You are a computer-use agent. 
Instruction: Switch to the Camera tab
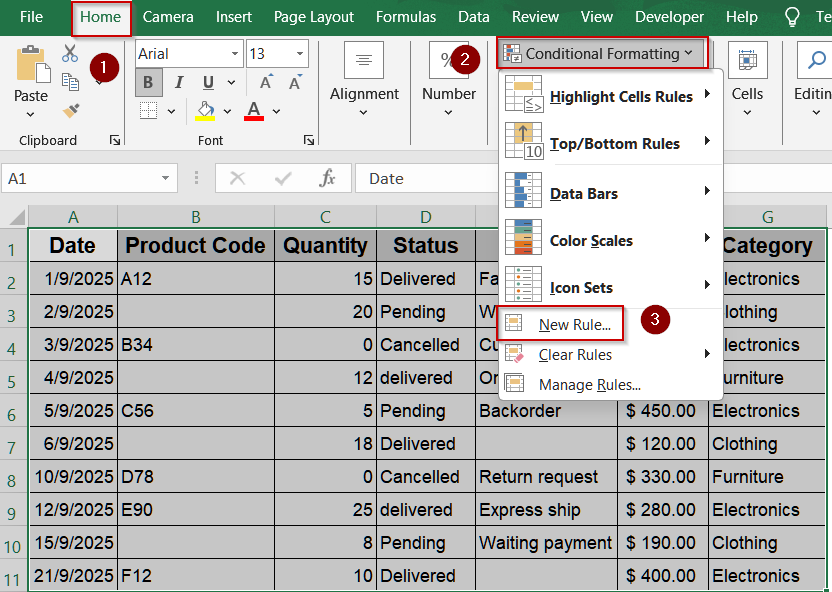pos(168,17)
